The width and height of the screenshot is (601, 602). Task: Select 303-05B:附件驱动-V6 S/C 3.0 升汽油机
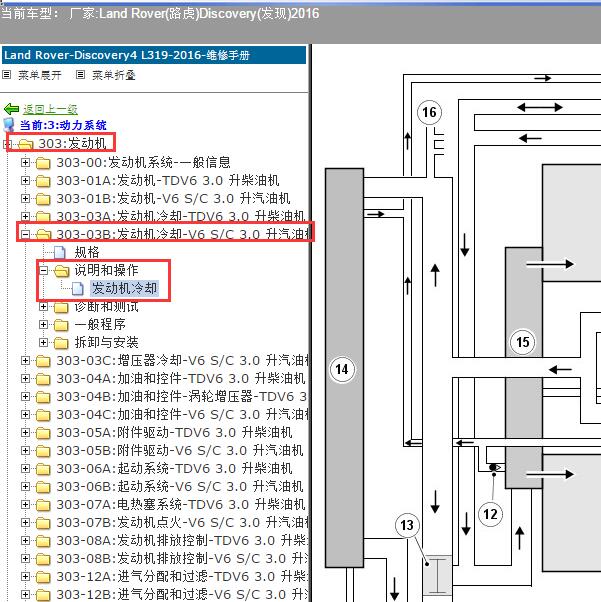[x=180, y=451]
